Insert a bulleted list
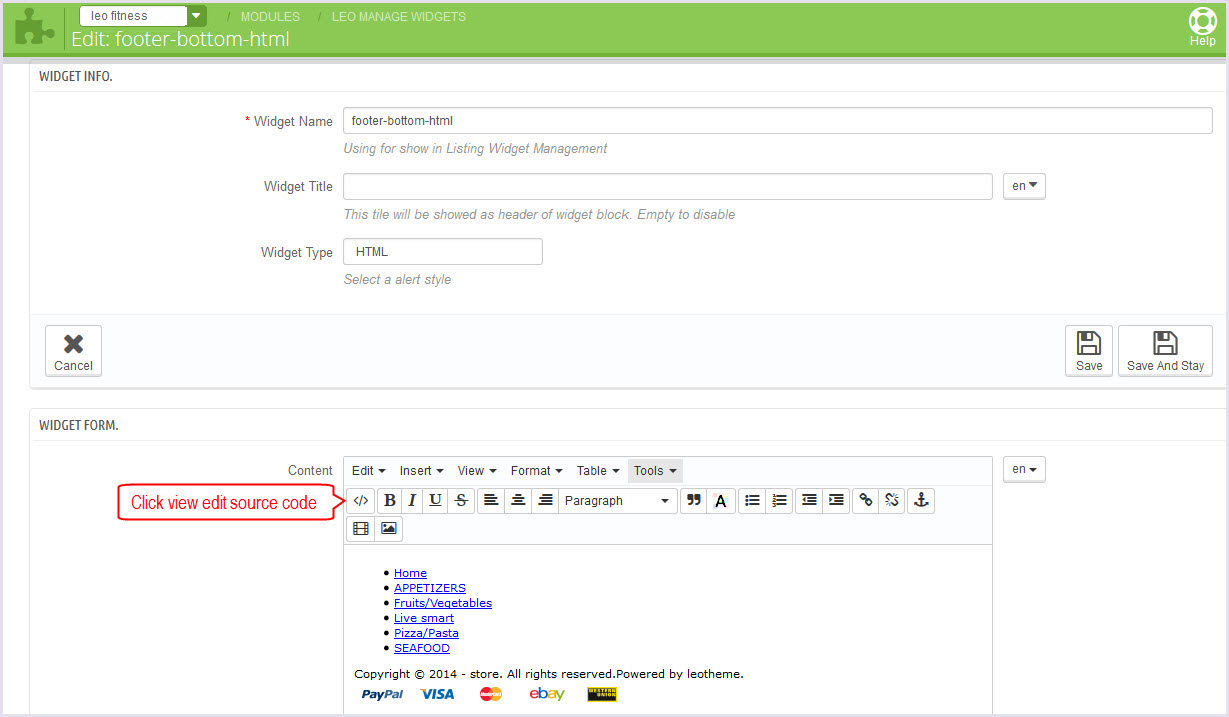The image size is (1229, 717). pos(752,501)
